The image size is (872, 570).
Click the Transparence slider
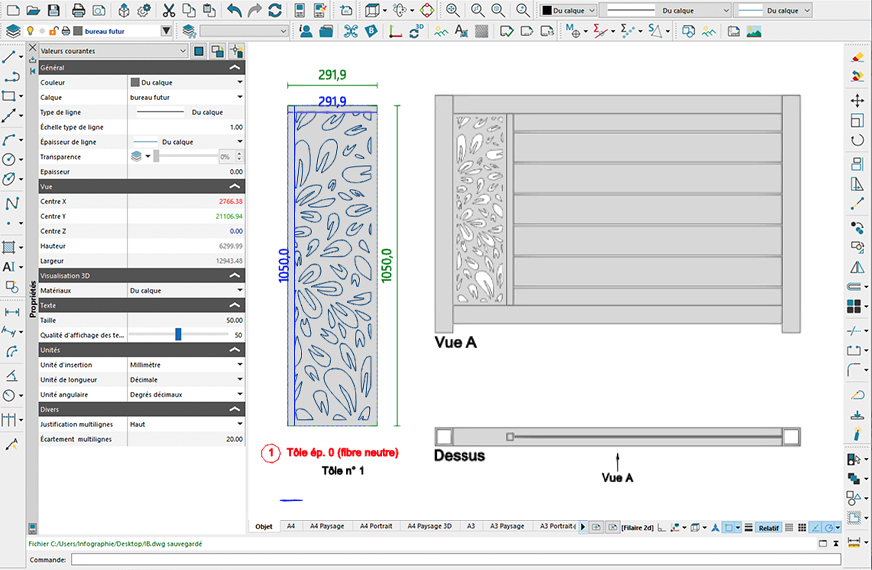pos(186,157)
